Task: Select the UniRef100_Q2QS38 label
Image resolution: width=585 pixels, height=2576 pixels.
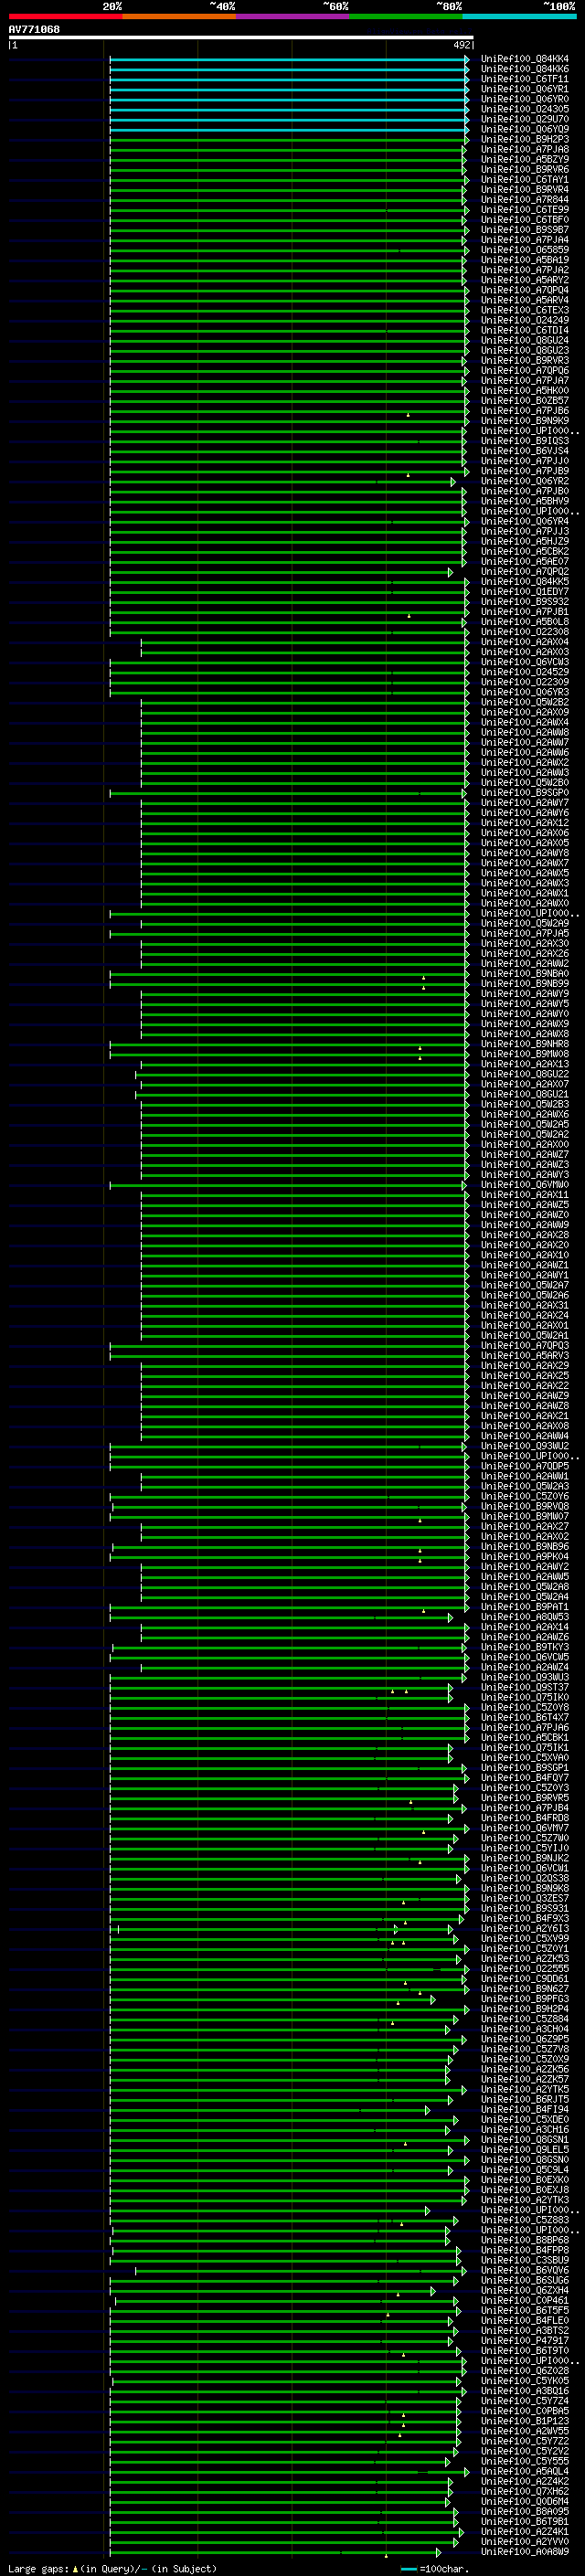Action: point(525,1878)
